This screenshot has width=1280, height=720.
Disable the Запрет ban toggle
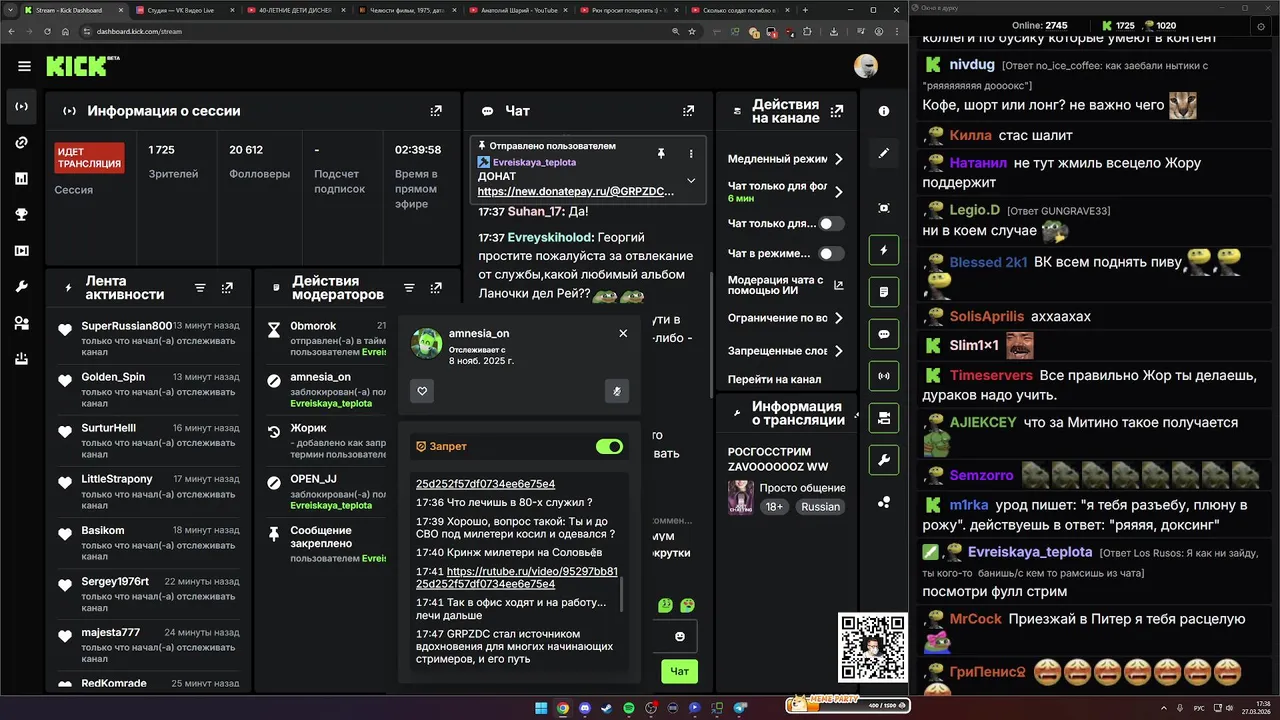coord(609,446)
